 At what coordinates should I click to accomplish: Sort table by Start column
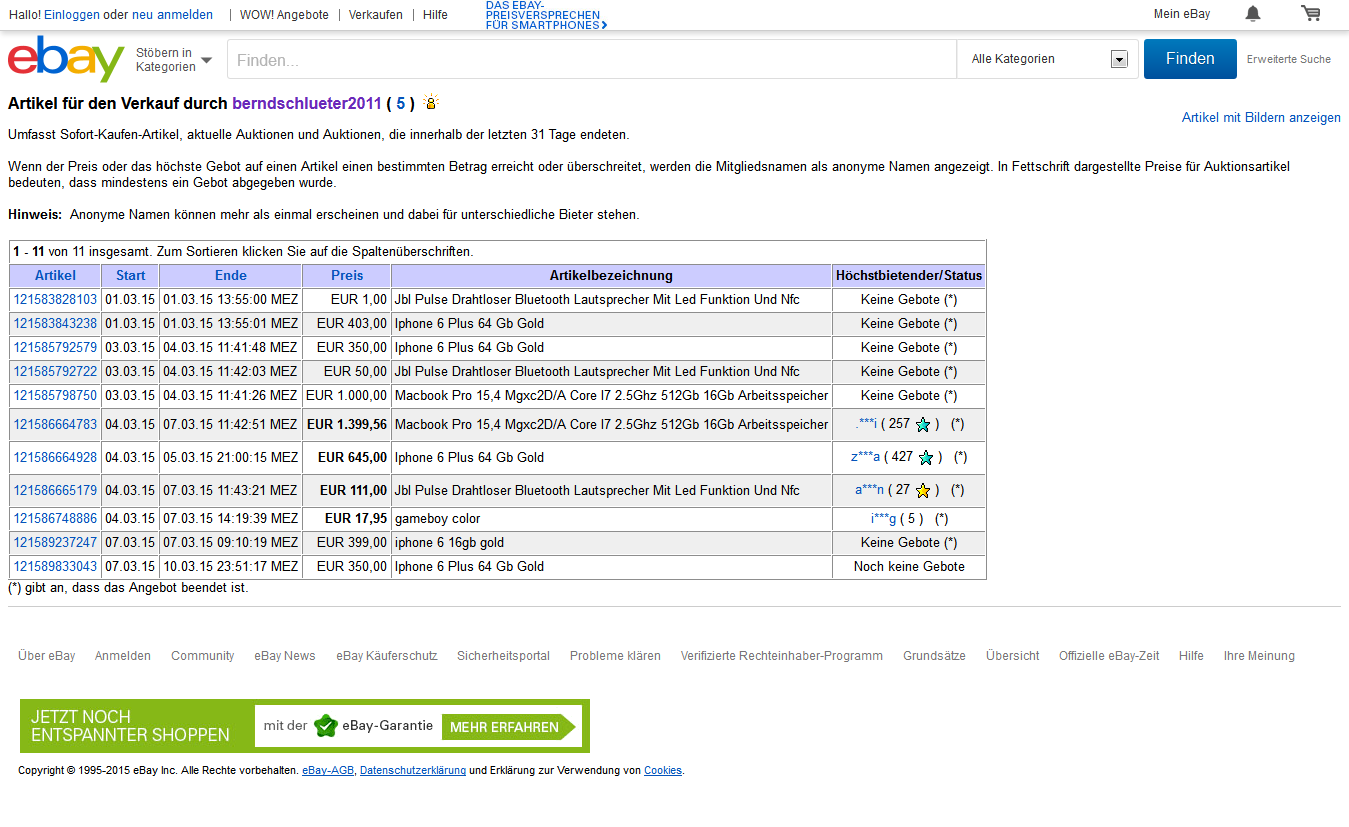(x=130, y=275)
